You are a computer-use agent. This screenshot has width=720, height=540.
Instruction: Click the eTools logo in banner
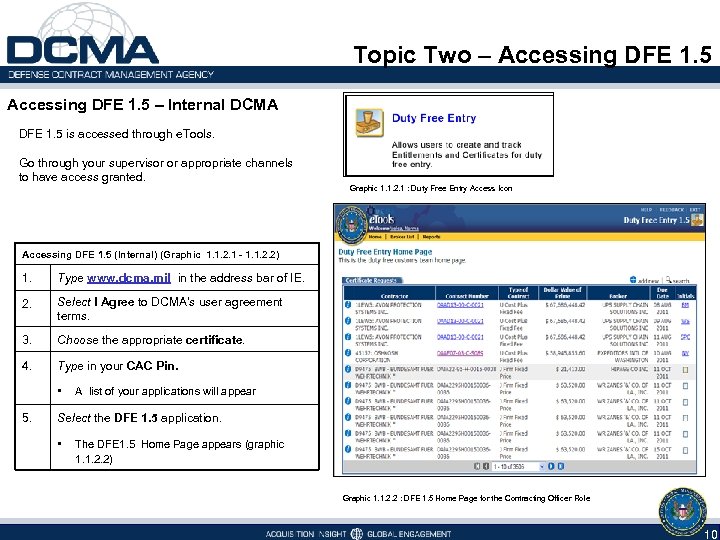point(382,218)
